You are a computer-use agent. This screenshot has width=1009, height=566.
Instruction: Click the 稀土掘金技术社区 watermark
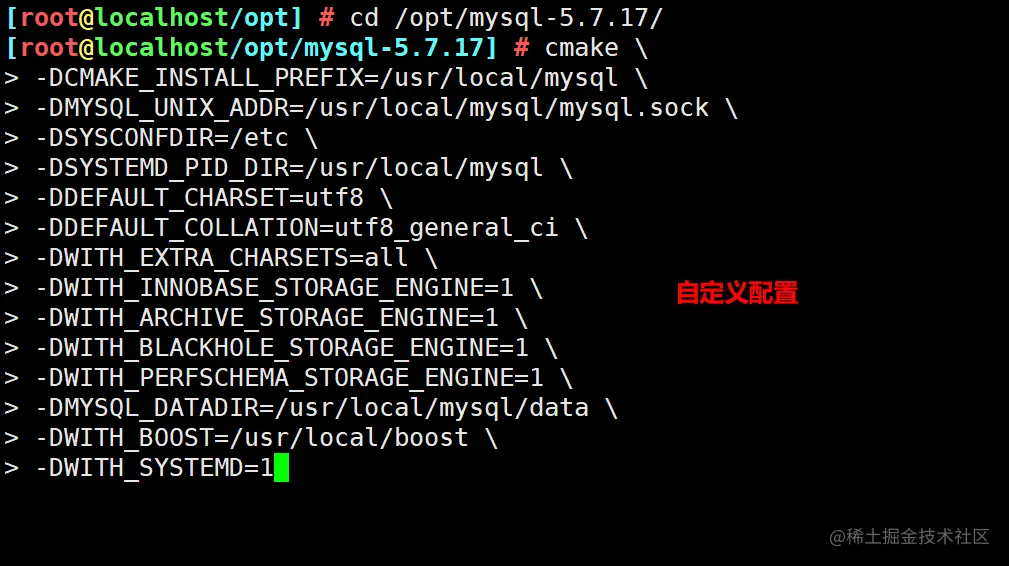point(909,536)
